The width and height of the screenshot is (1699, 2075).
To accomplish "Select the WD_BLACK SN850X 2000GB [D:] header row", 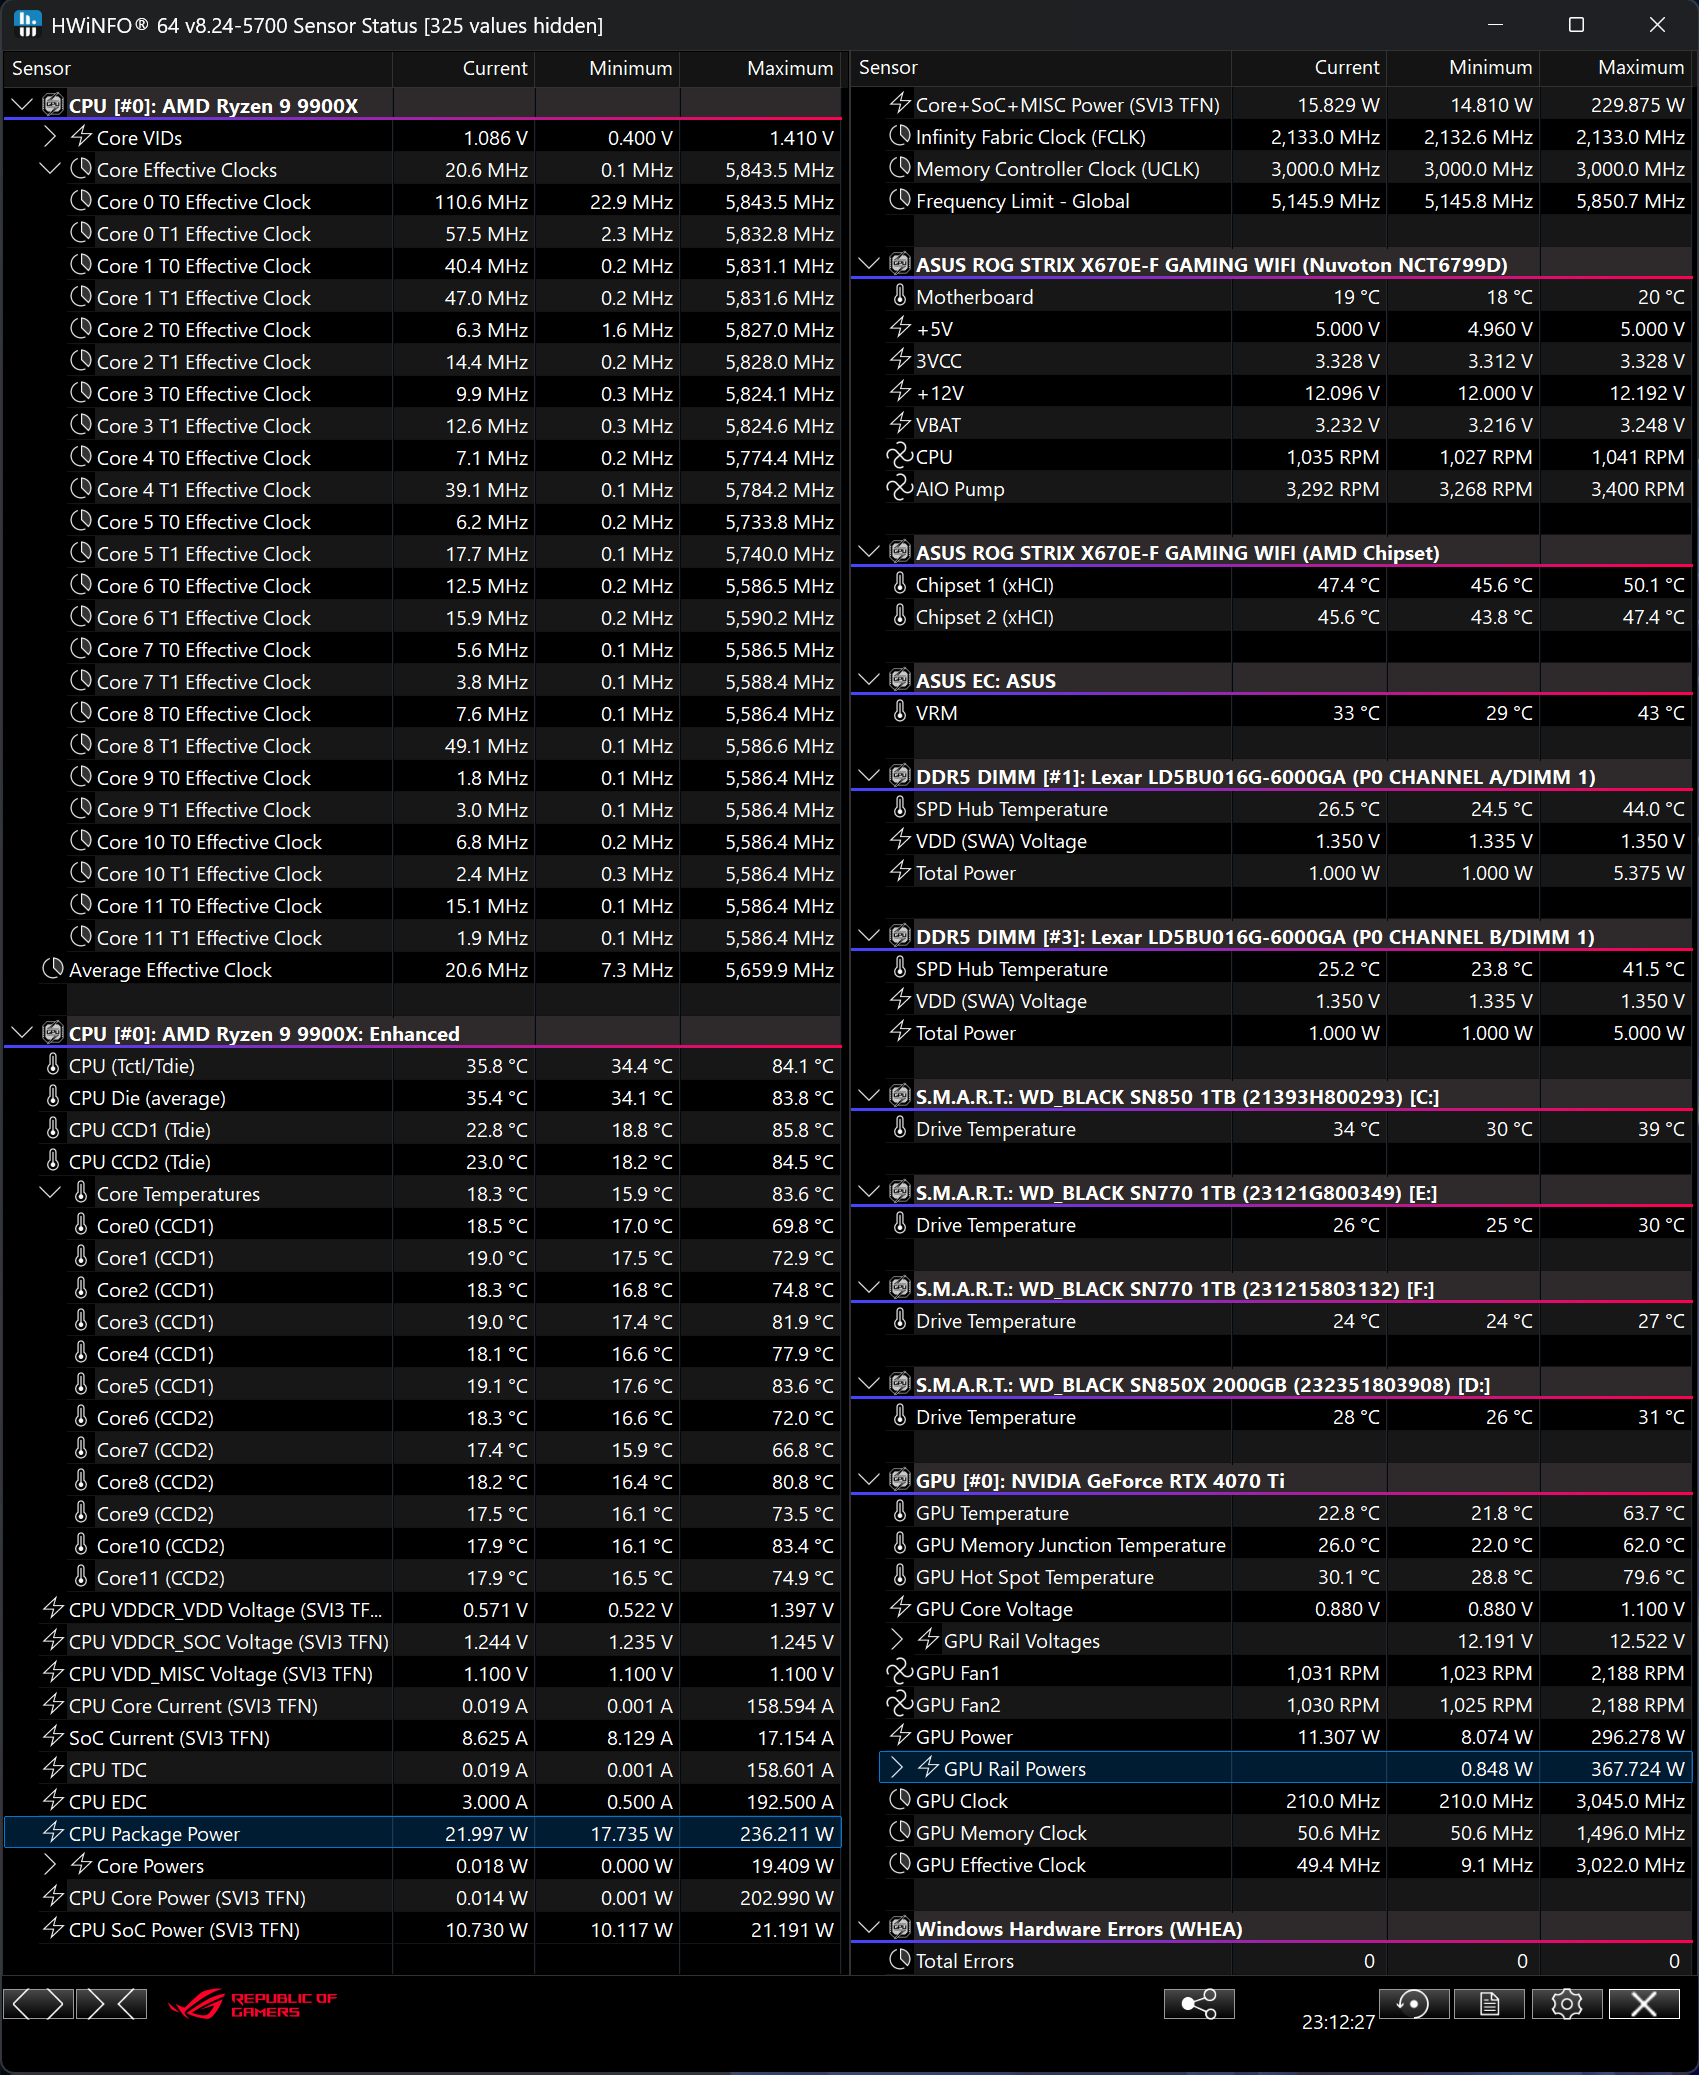I will click(x=1271, y=1384).
